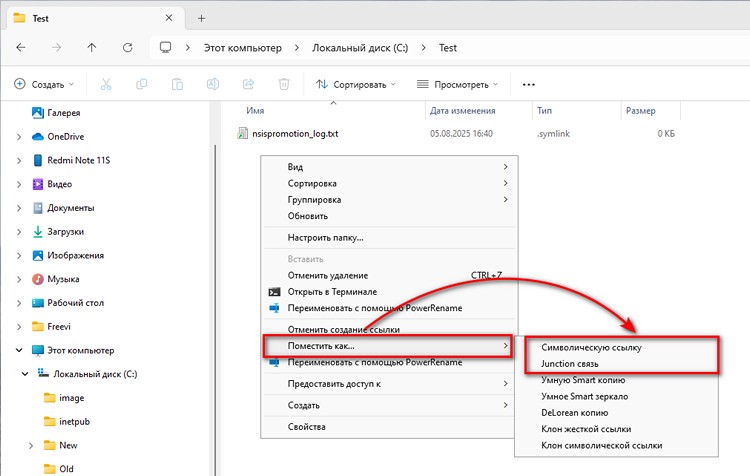750x476 pixels.
Task: Go up one folder level with up arrow
Action: click(x=92, y=47)
